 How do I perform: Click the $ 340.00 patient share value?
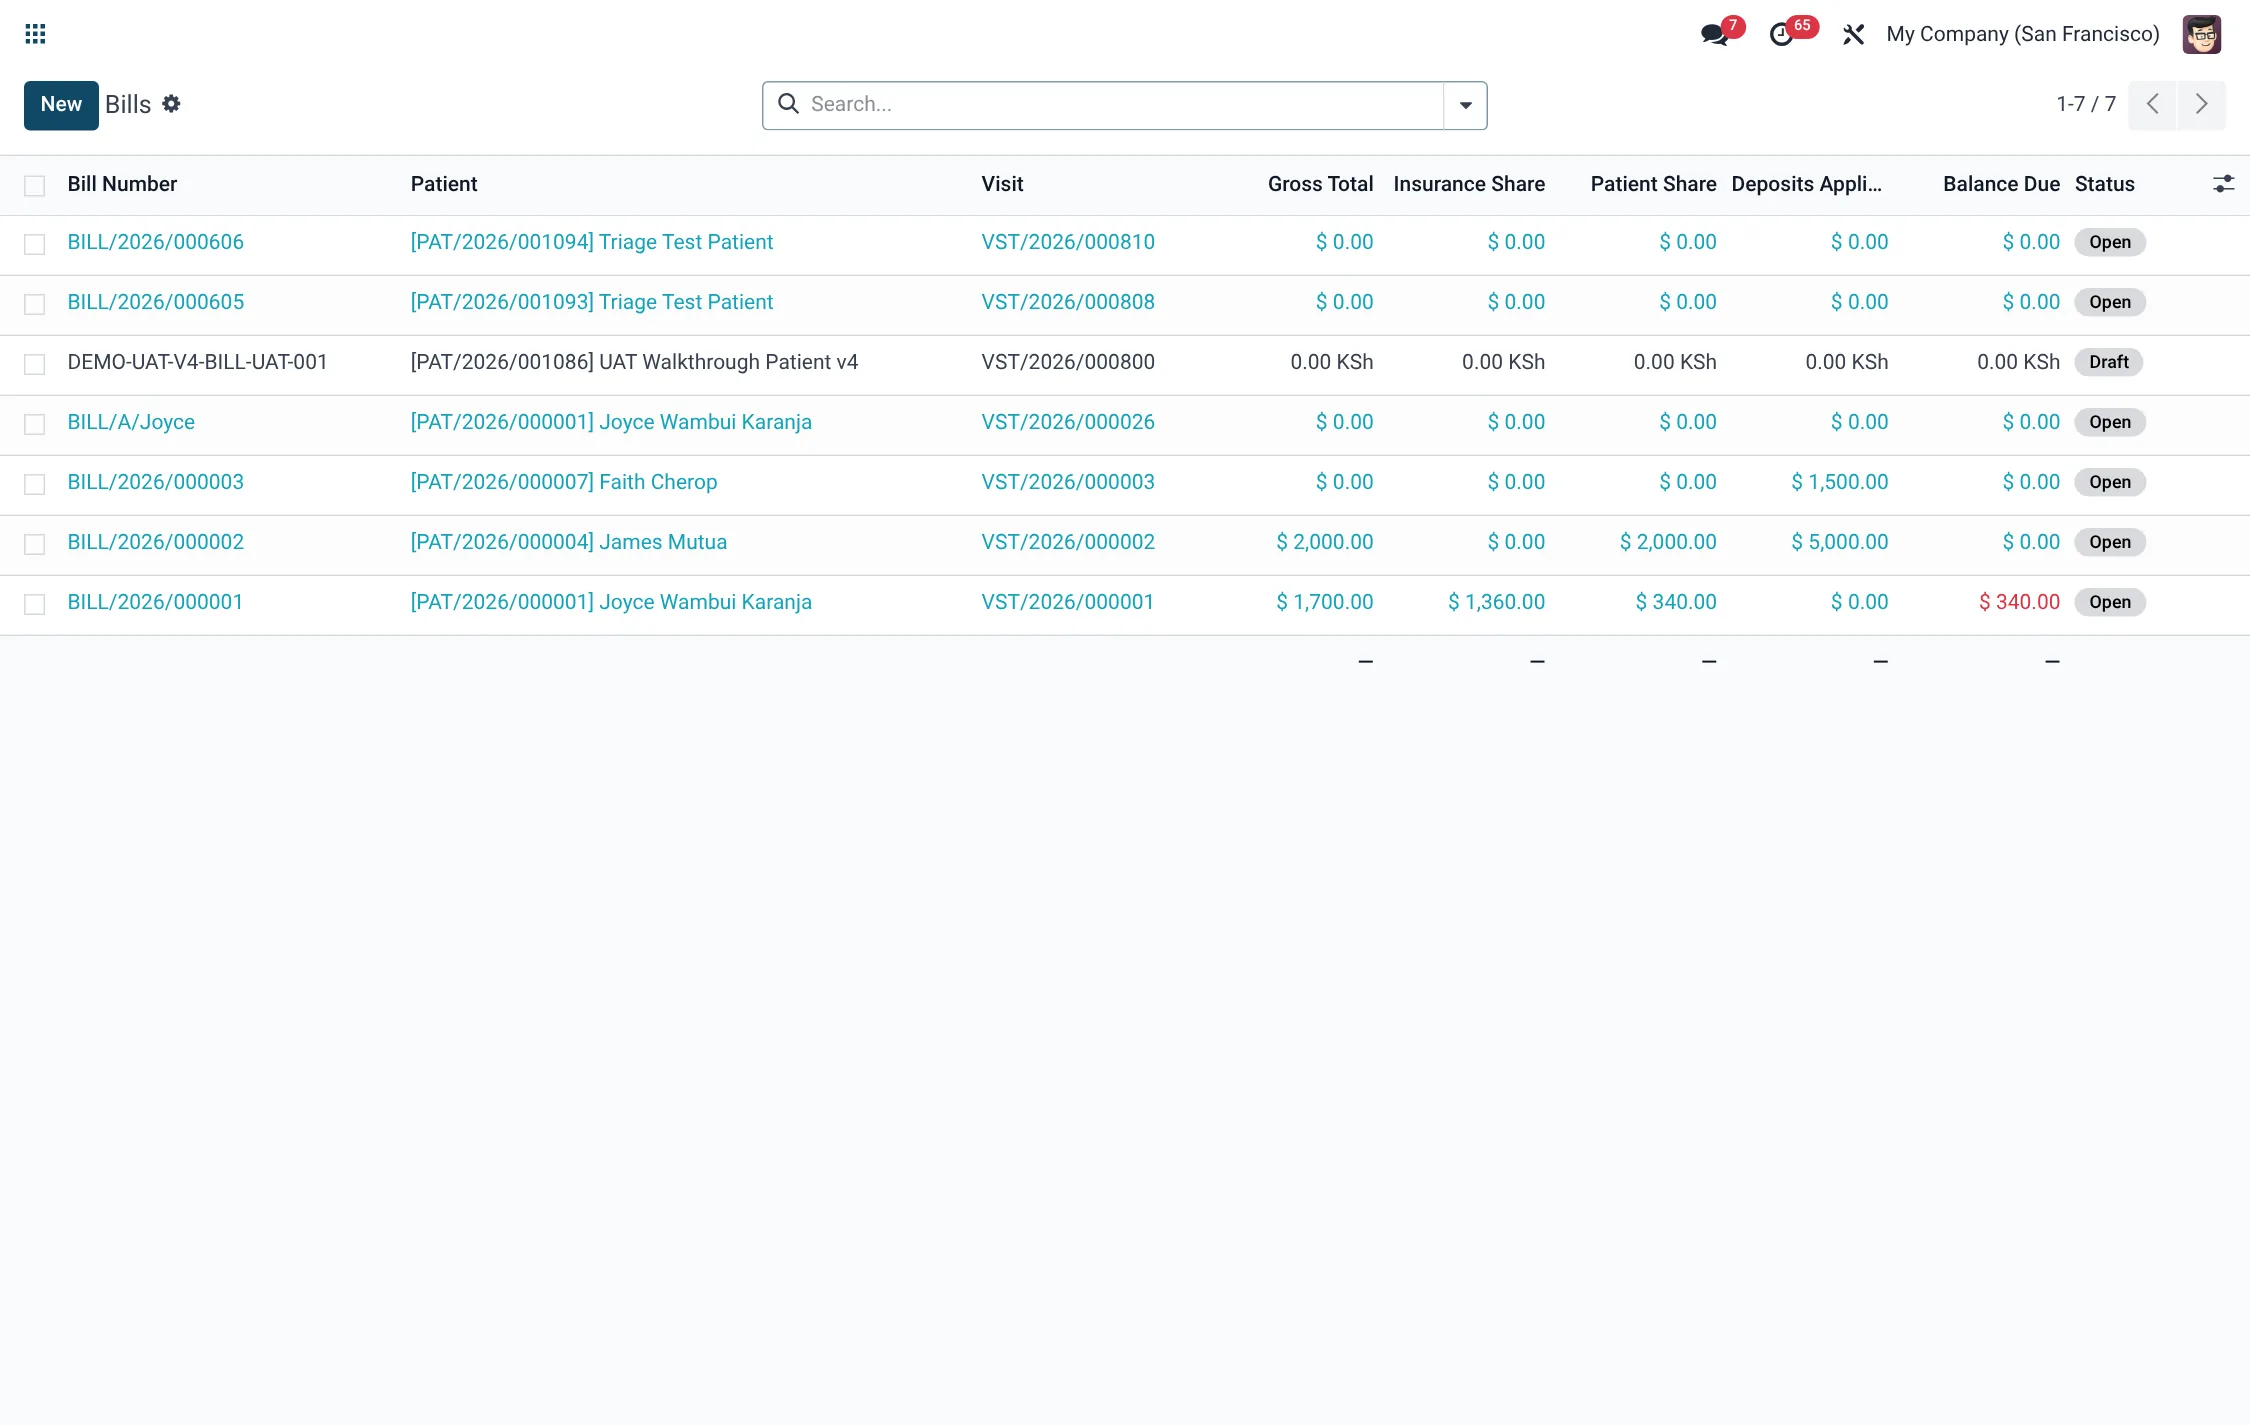pyautogui.click(x=1675, y=602)
